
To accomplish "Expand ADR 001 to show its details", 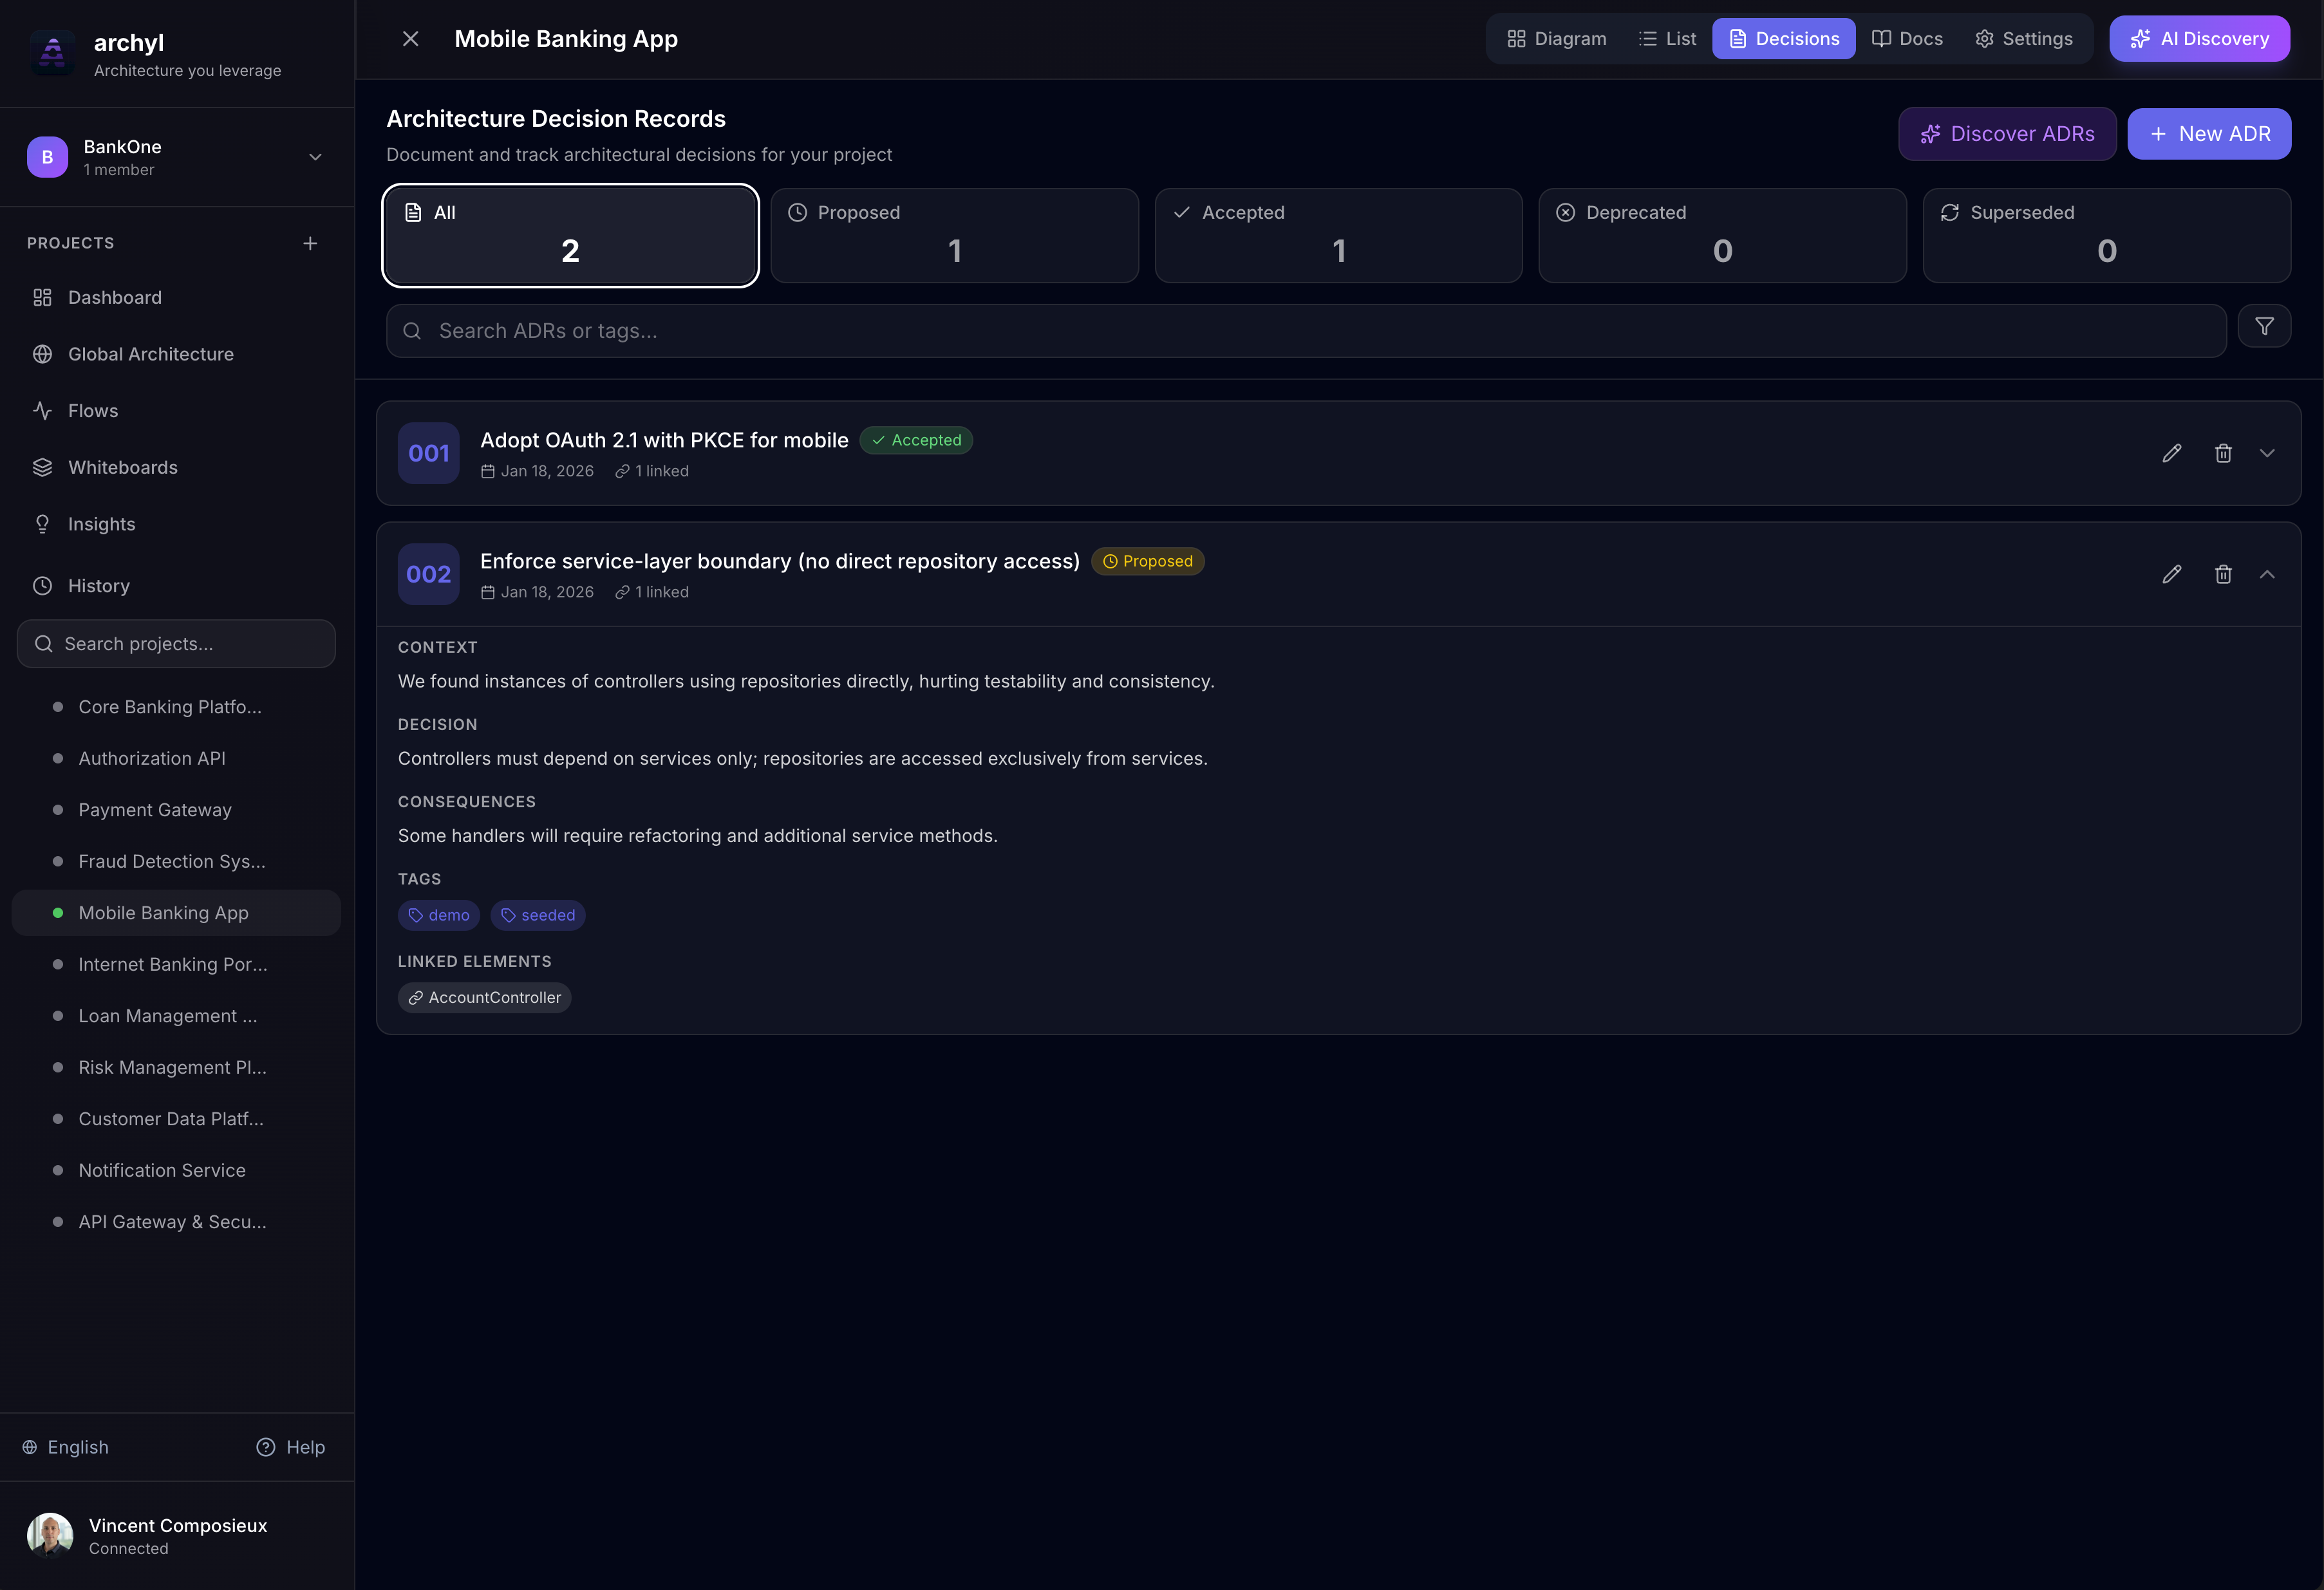I will (x=2267, y=453).
